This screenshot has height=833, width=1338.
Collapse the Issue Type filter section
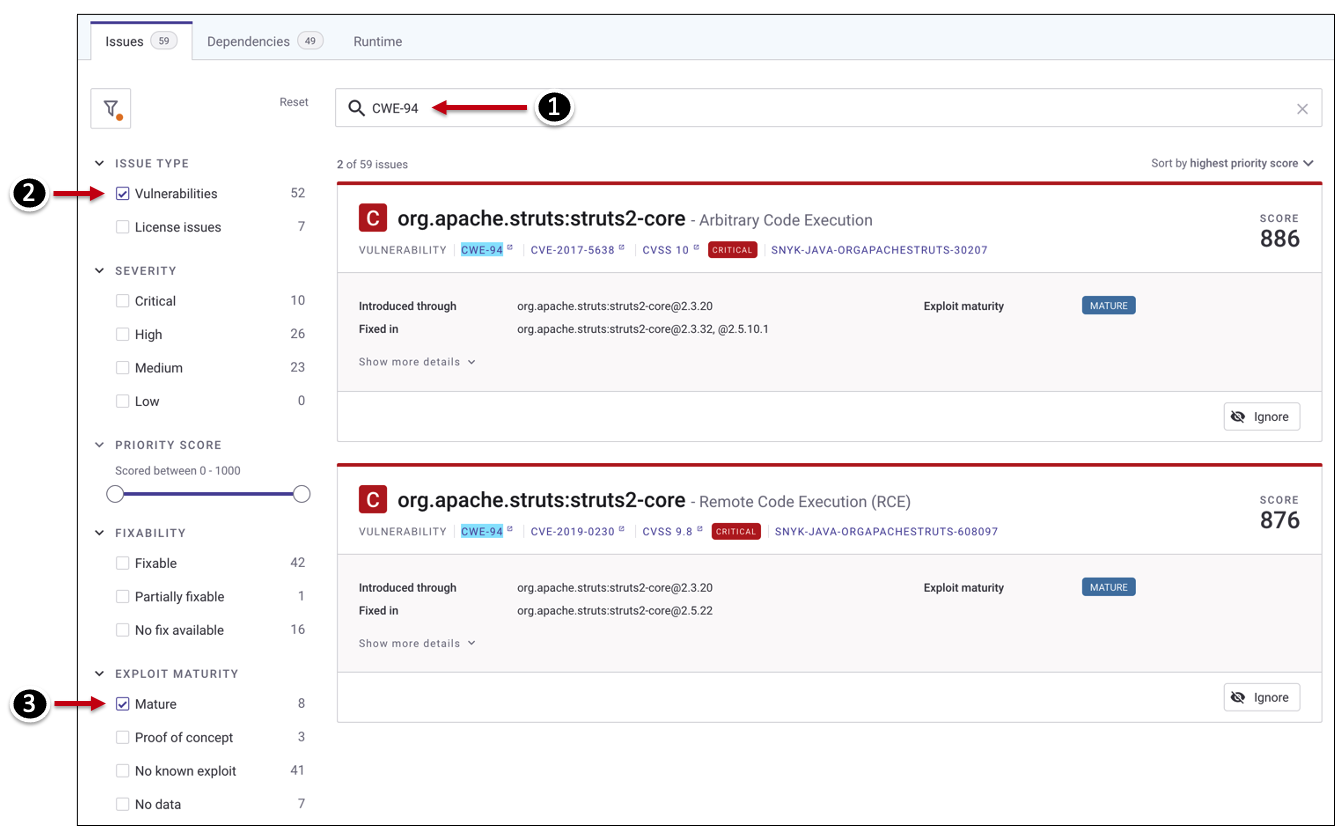coord(99,163)
